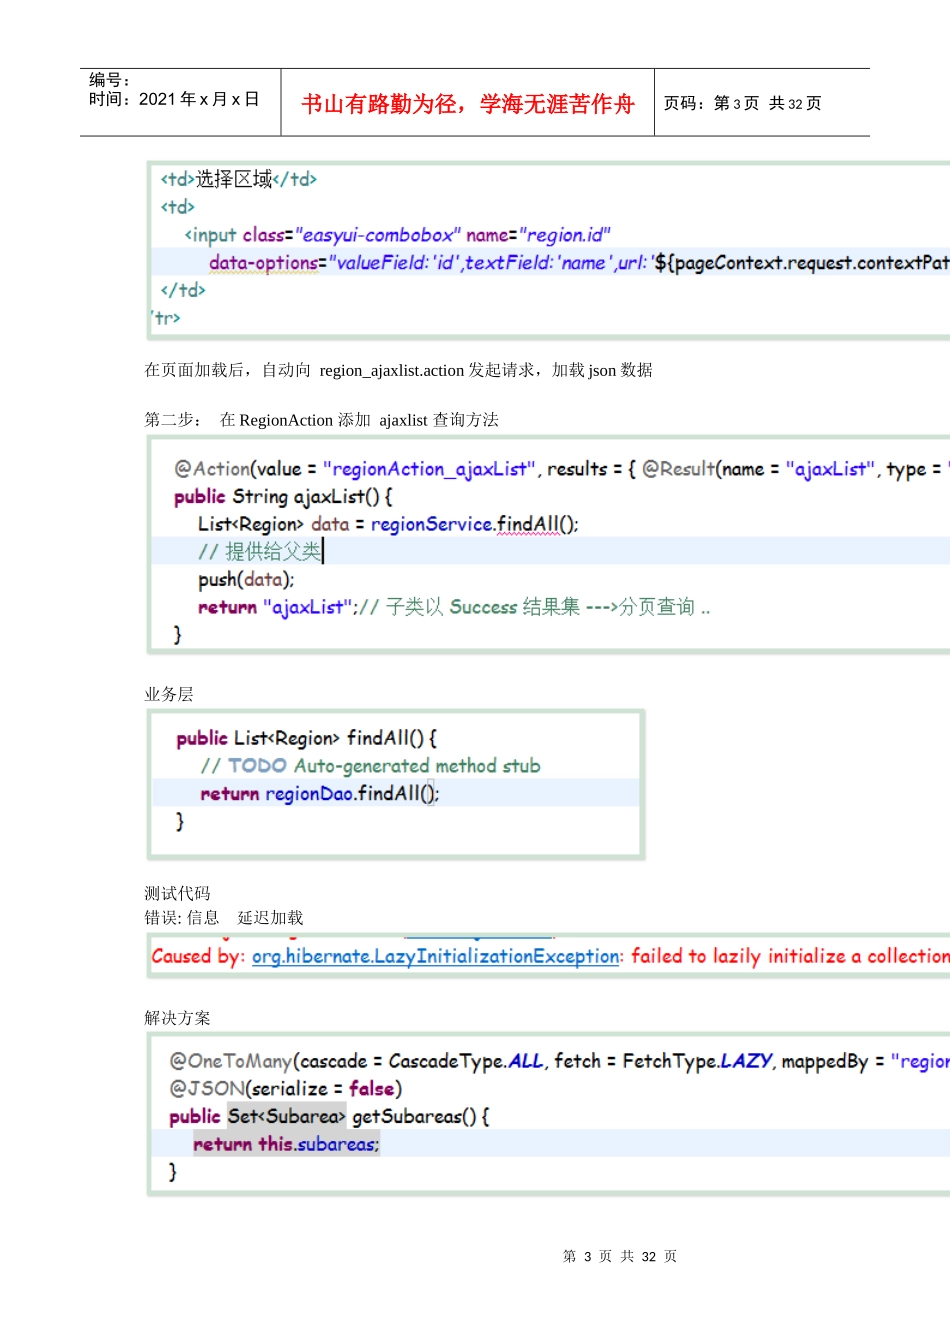This screenshot has width=950, height=1344.
Task: Click public List<Region> findAll() line
Action: click(x=306, y=738)
